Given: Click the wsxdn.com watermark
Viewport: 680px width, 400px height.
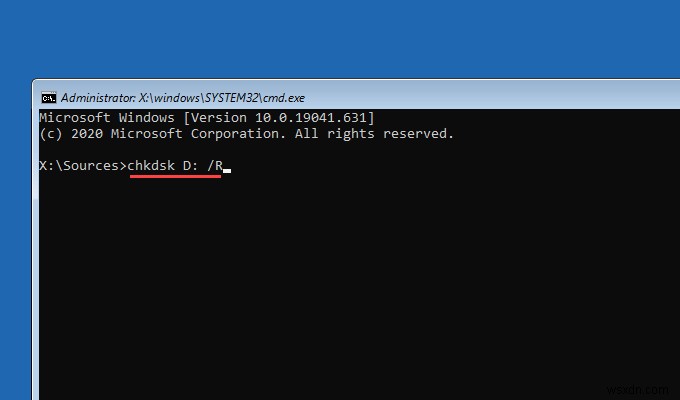Looking at the screenshot, I should coord(646,385).
